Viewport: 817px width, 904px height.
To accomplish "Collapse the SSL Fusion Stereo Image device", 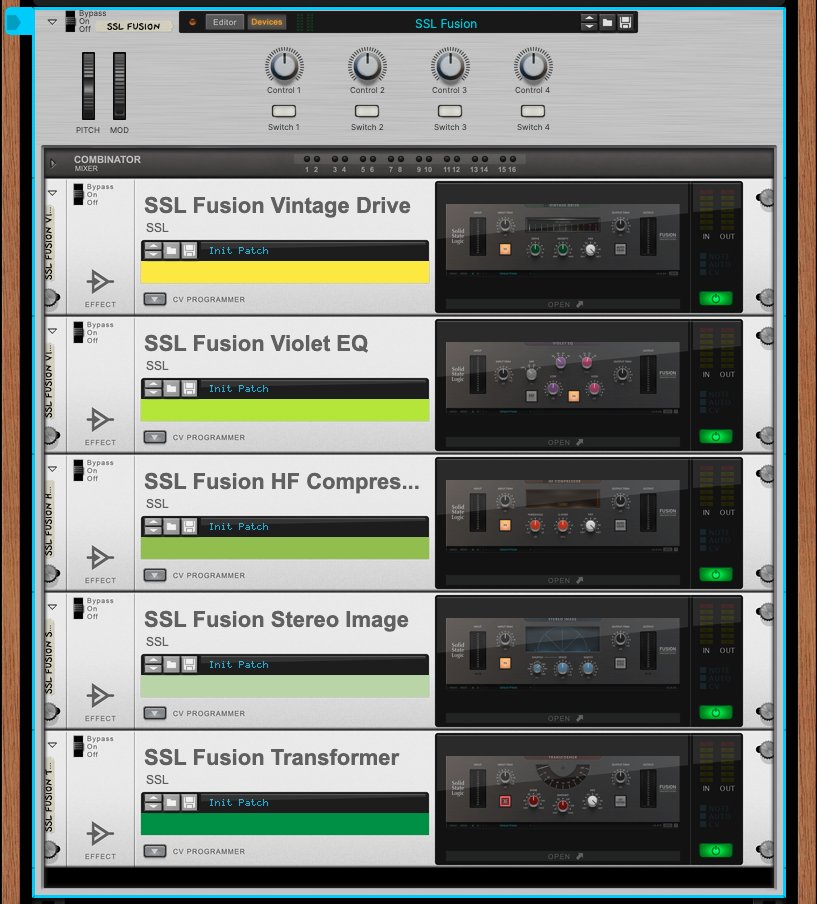I will coord(52,607).
